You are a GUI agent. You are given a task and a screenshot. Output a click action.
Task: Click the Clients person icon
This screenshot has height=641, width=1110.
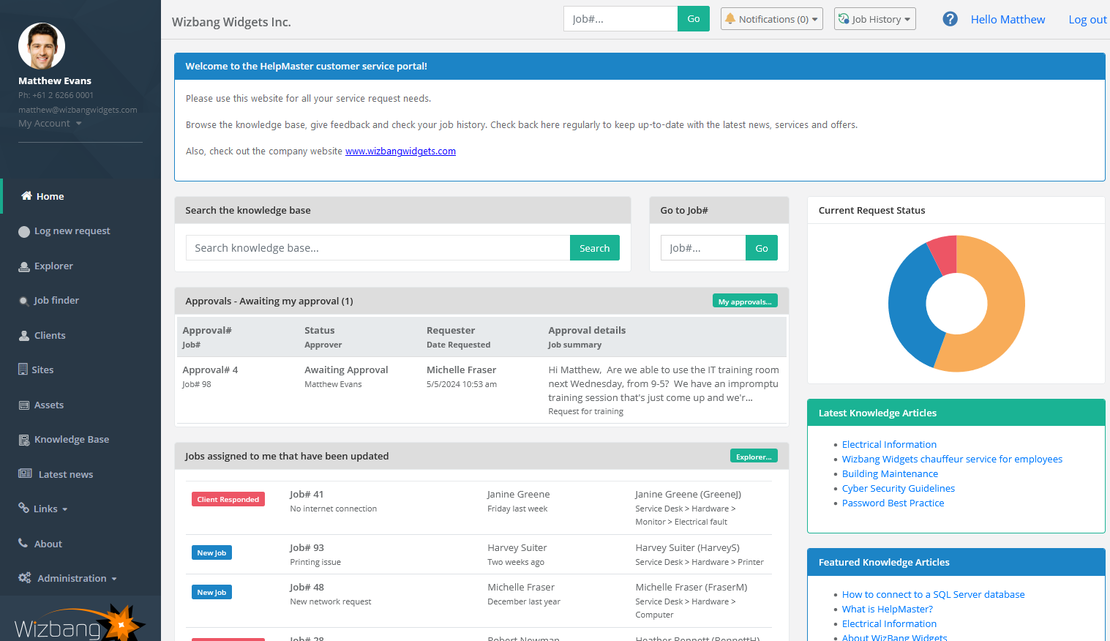24,336
